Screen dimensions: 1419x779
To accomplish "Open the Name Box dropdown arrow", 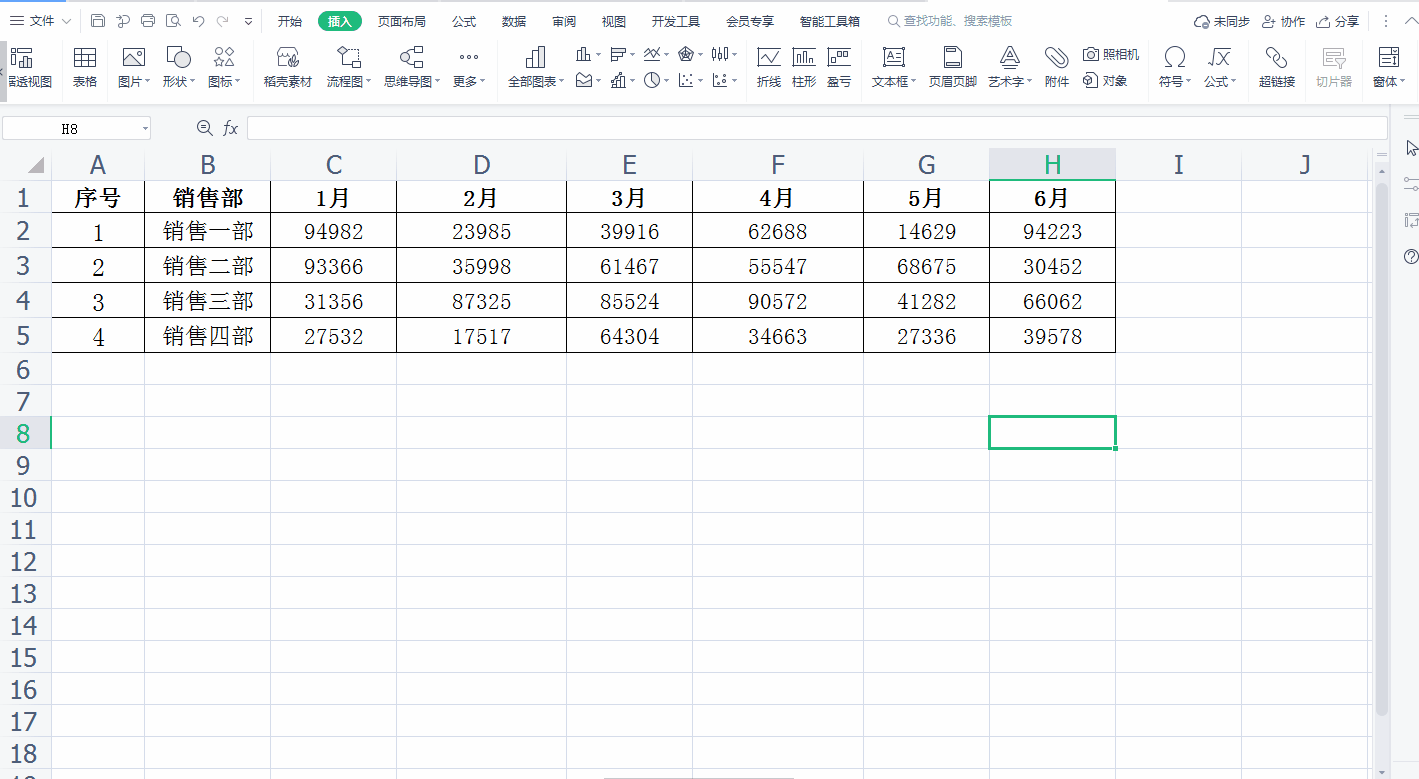I will 145,128.
